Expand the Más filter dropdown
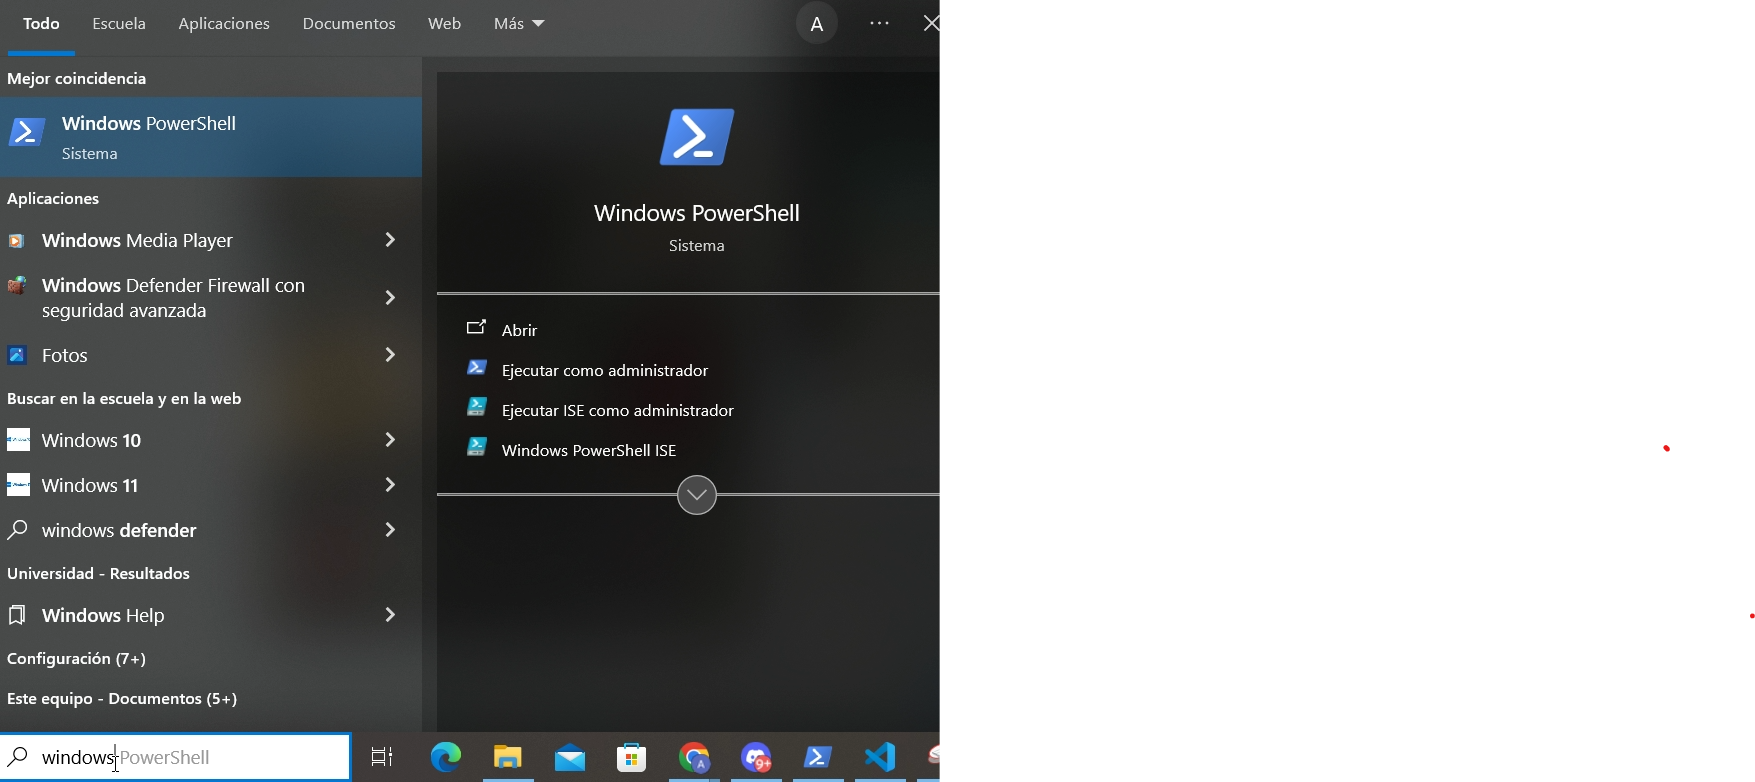The width and height of the screenshot is (1755, 782). (519, 23)
